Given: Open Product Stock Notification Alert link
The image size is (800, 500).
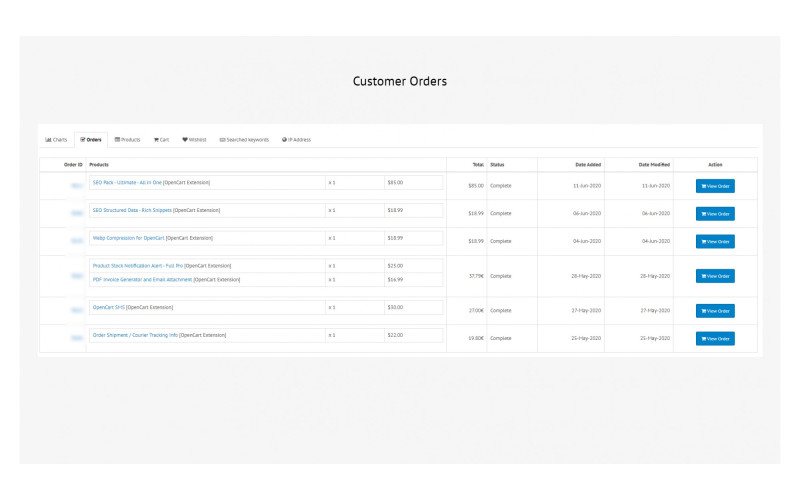Looking at the screenshot, I should [x=137, y=266].
